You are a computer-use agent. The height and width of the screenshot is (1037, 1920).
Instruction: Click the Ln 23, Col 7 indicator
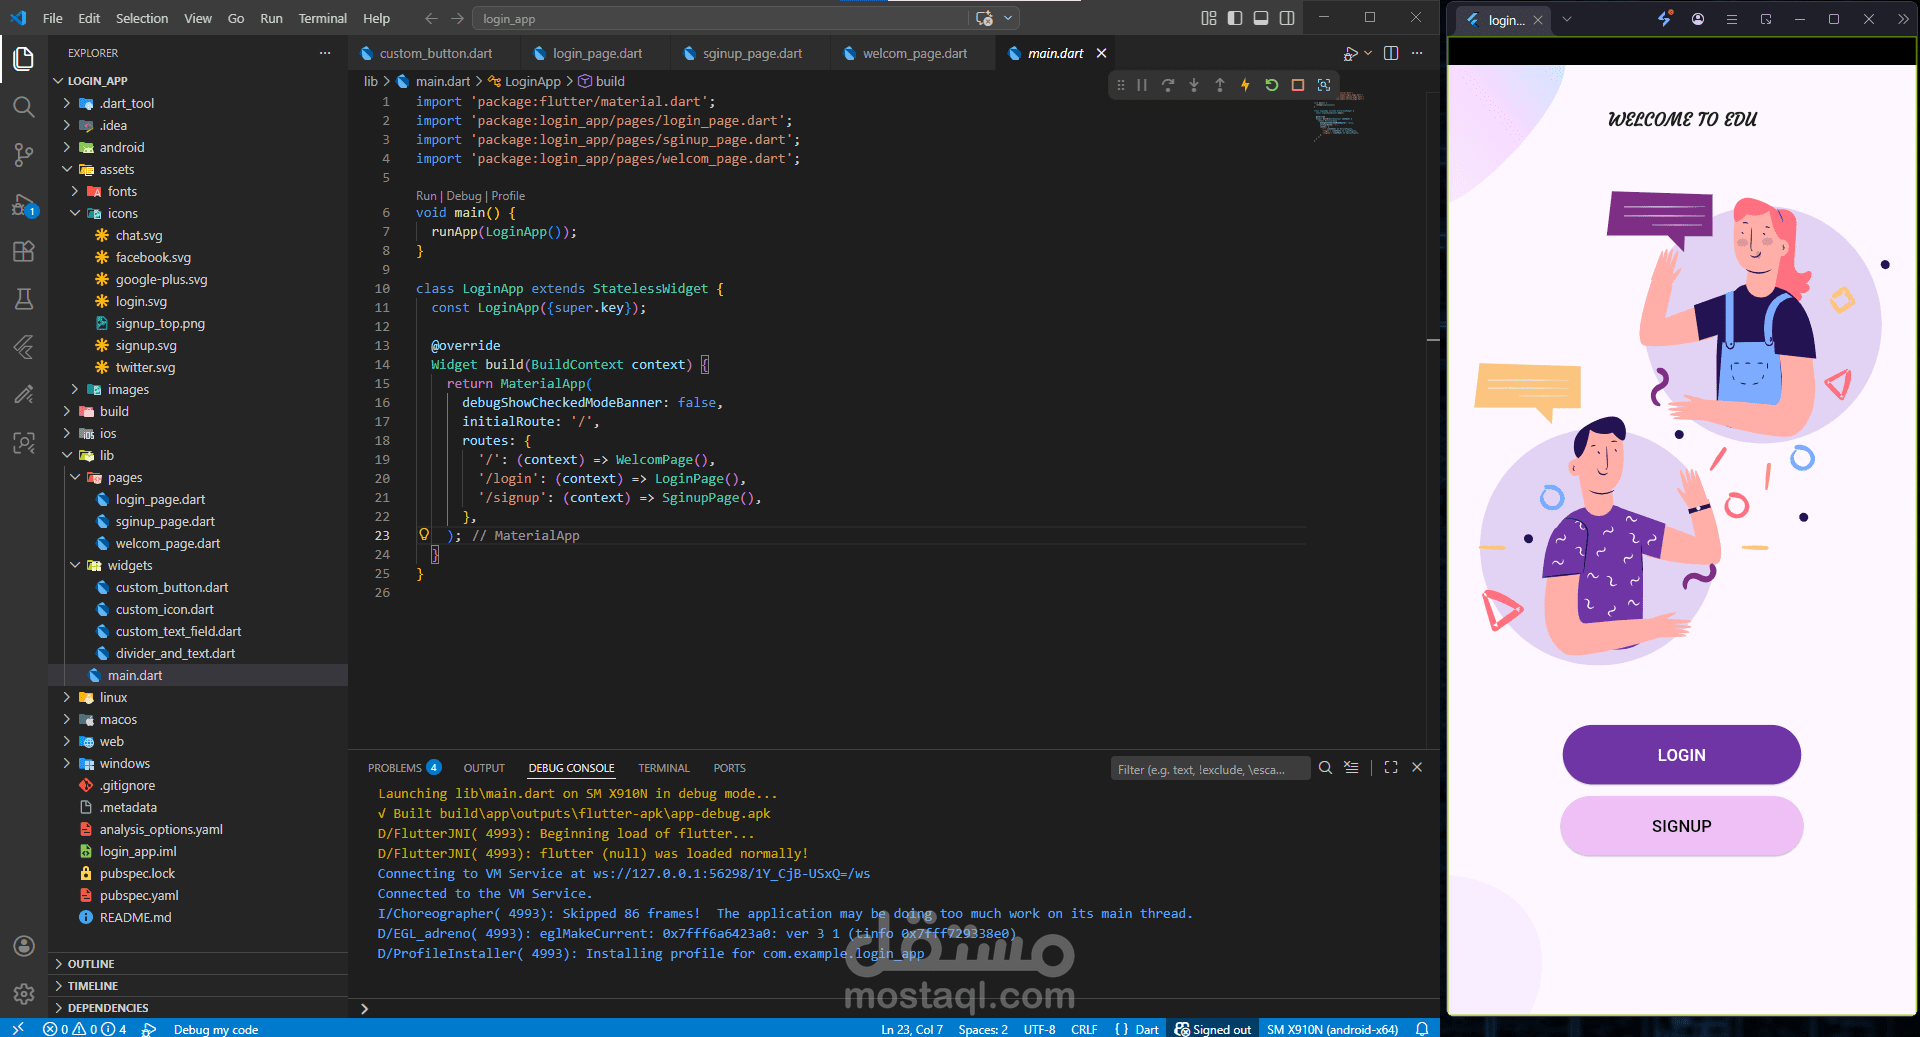click(x=911, y=1029)
